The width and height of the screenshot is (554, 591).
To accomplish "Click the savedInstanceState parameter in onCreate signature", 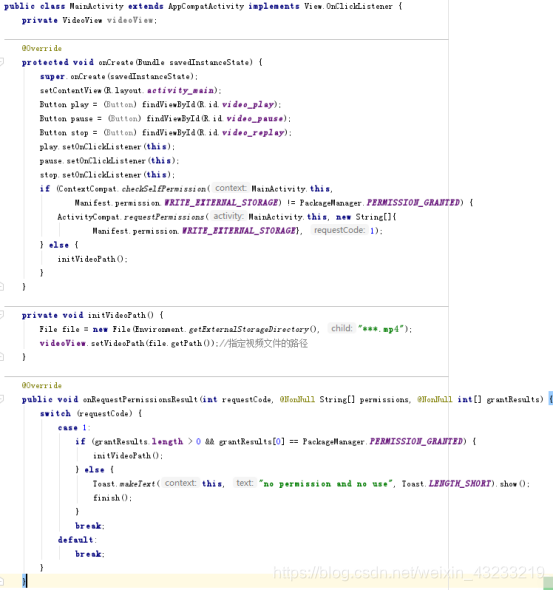I will (209, 62).
